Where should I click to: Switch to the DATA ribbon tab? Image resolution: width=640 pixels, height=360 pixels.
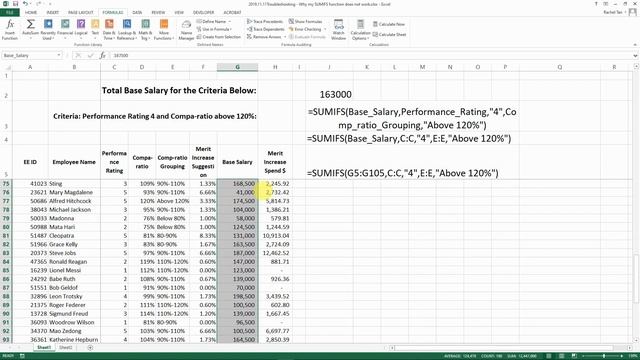tap(137, 12)
